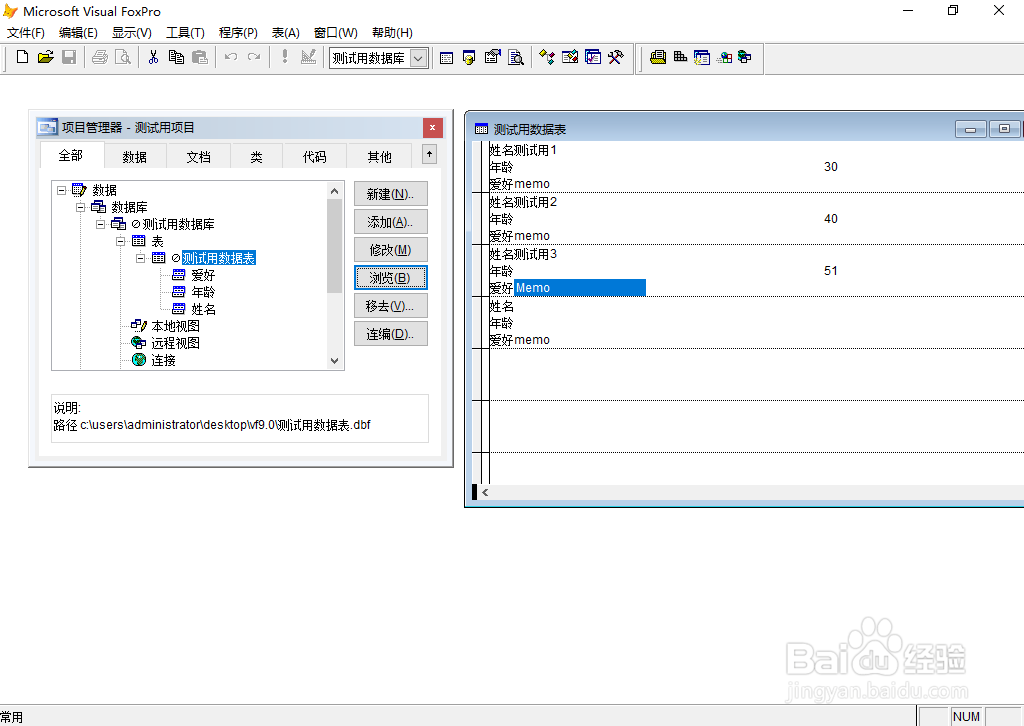Click the 修改(M) button
This screenshot has height=726, width=1024.
[391, 250]
